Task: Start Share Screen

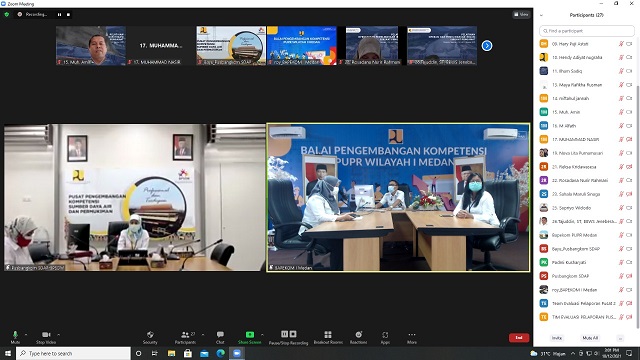Action: tap(249, 337)
